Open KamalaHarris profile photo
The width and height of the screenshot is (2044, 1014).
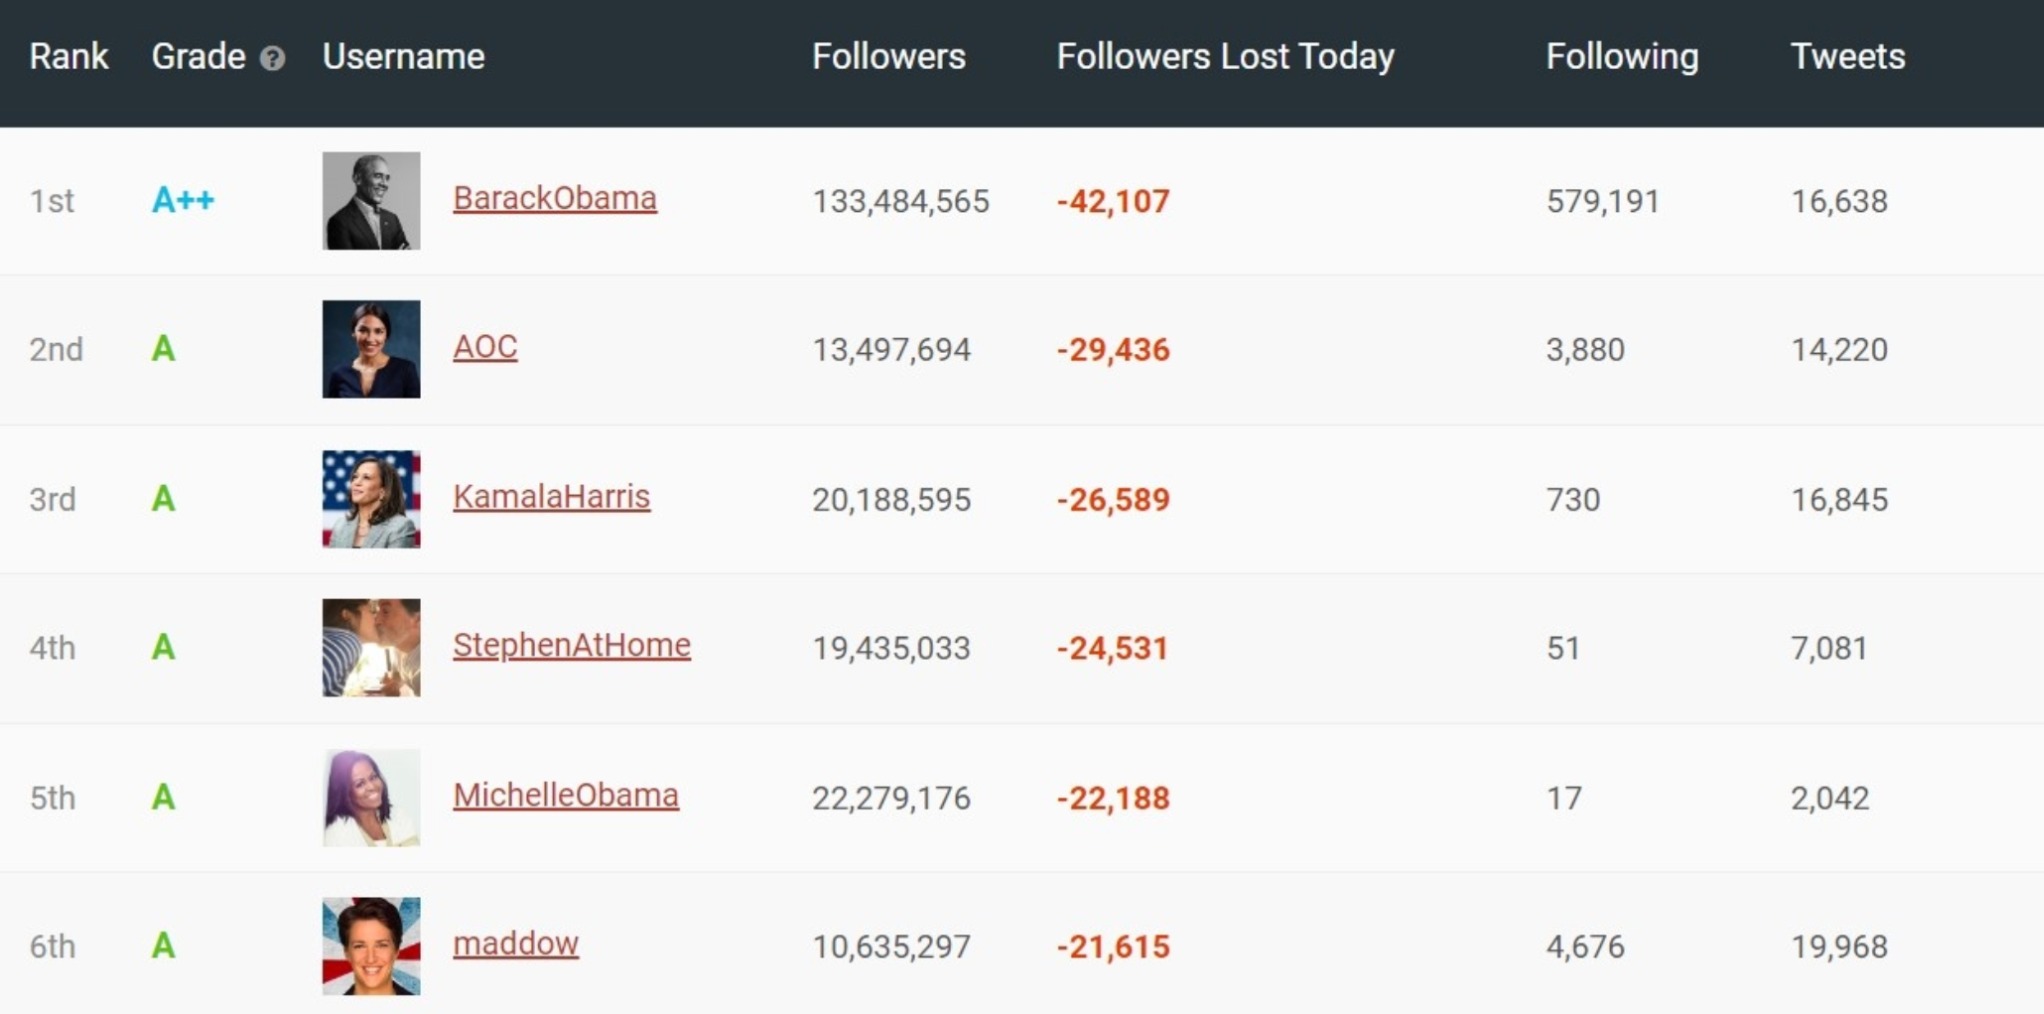point(371,498)
